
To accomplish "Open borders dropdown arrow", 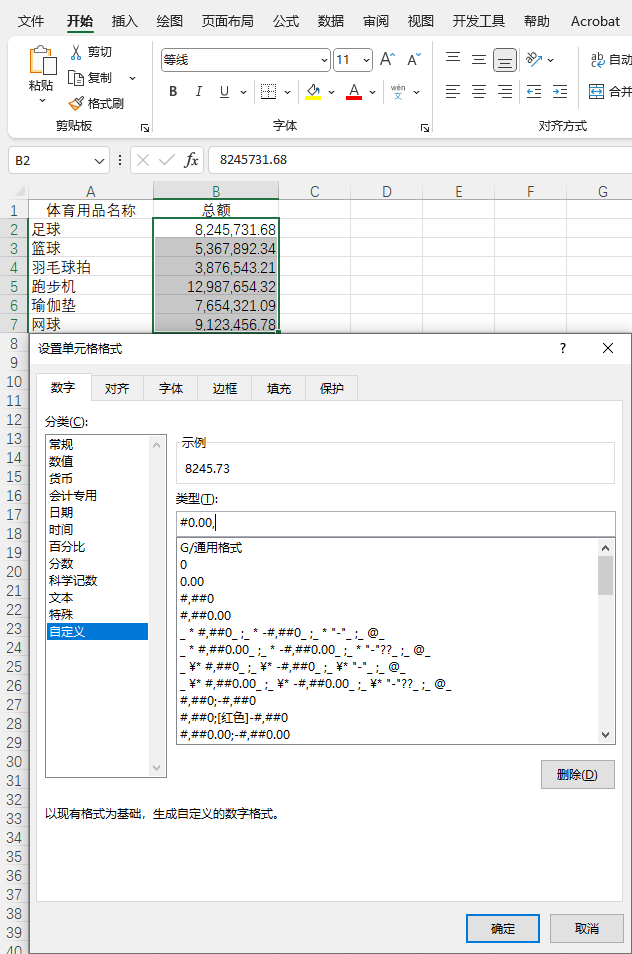I will (x=287, y=92).
